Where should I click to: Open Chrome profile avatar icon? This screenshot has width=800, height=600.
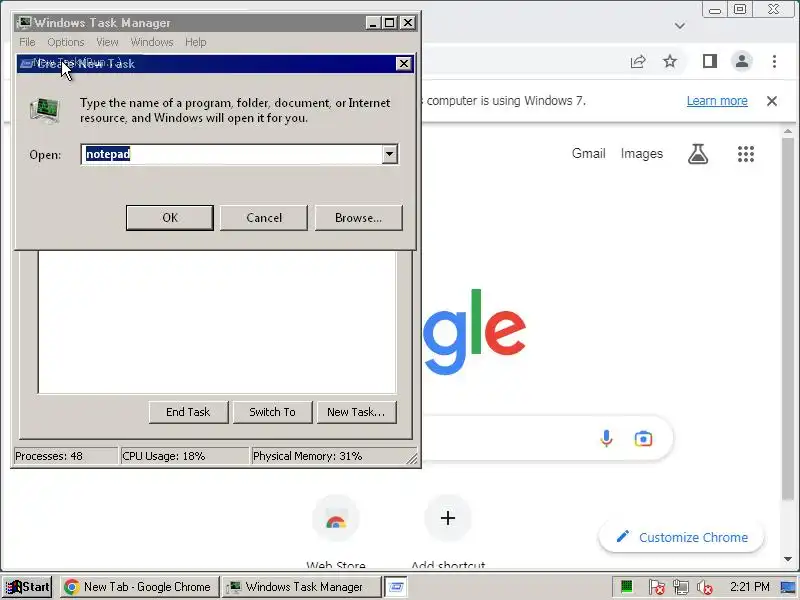click(x=742, y=62)
